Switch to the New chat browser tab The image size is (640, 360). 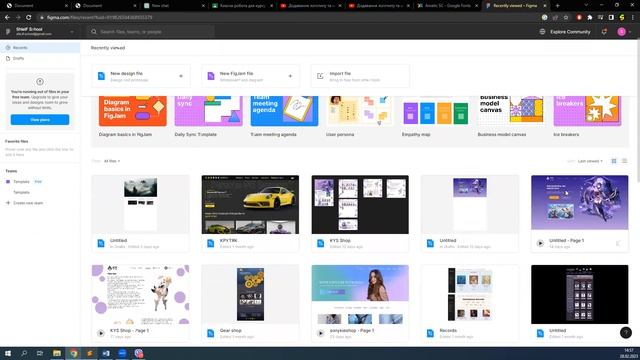175,6
